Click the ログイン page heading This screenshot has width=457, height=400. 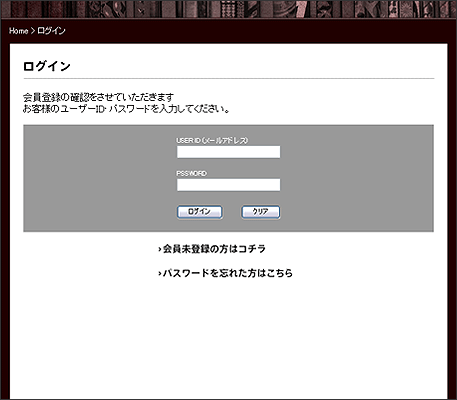pyautogui.click(x=47, y=66)
